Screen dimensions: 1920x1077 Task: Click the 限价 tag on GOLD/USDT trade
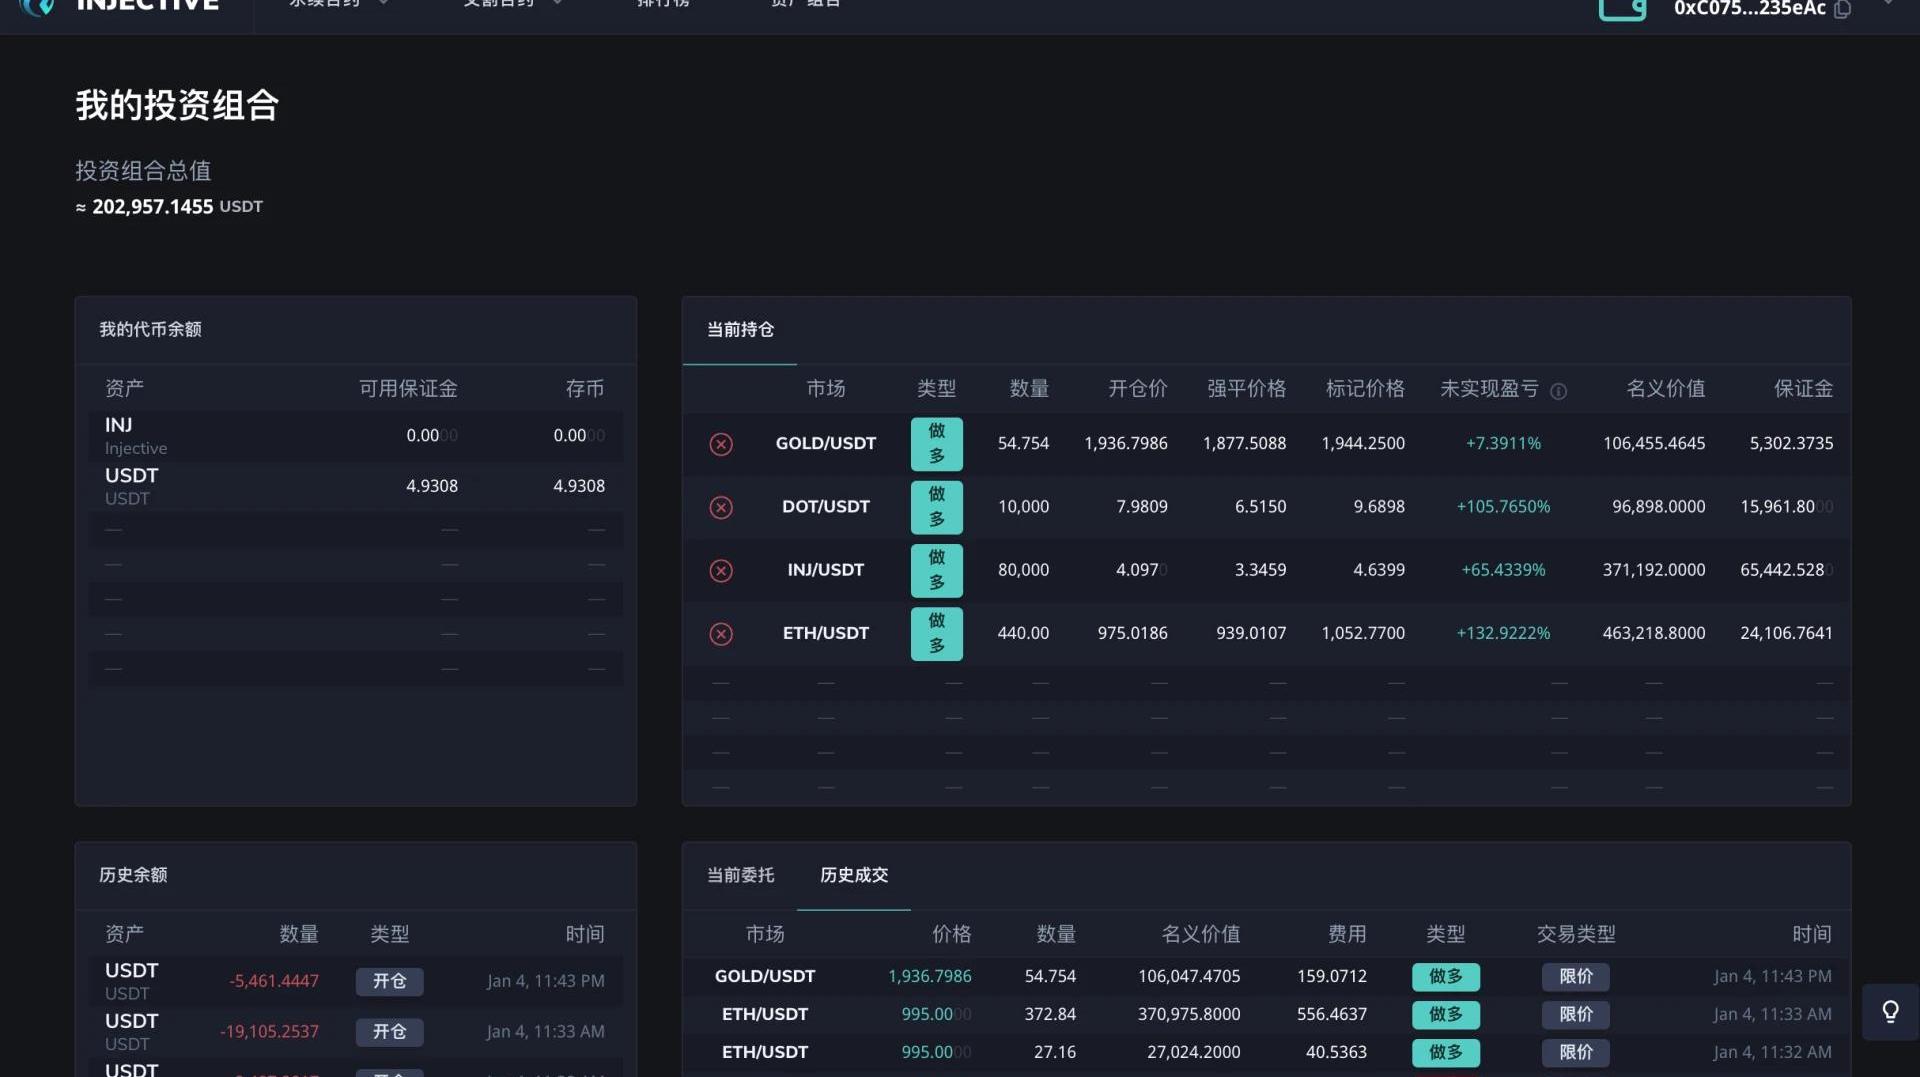pos(1575,976)
